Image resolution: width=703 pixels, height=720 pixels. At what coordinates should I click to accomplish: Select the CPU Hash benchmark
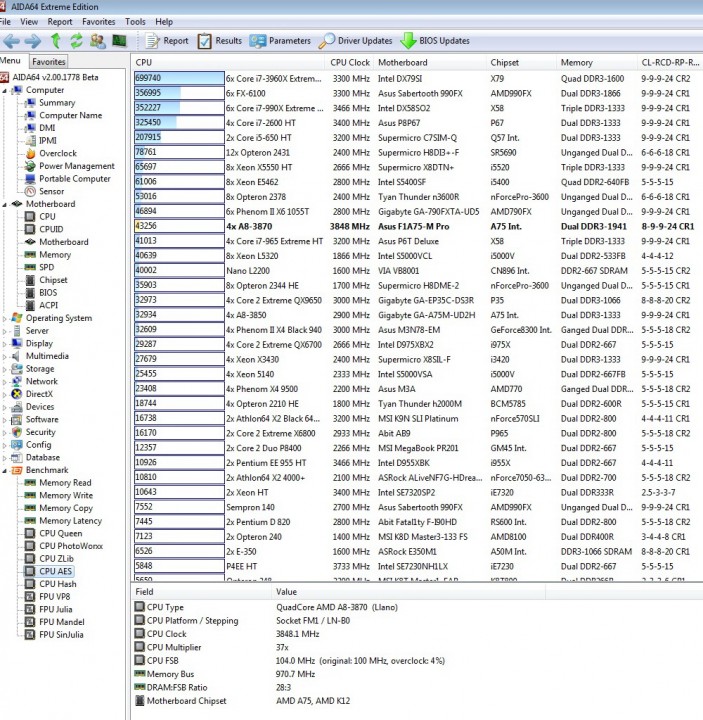(58, 584)
